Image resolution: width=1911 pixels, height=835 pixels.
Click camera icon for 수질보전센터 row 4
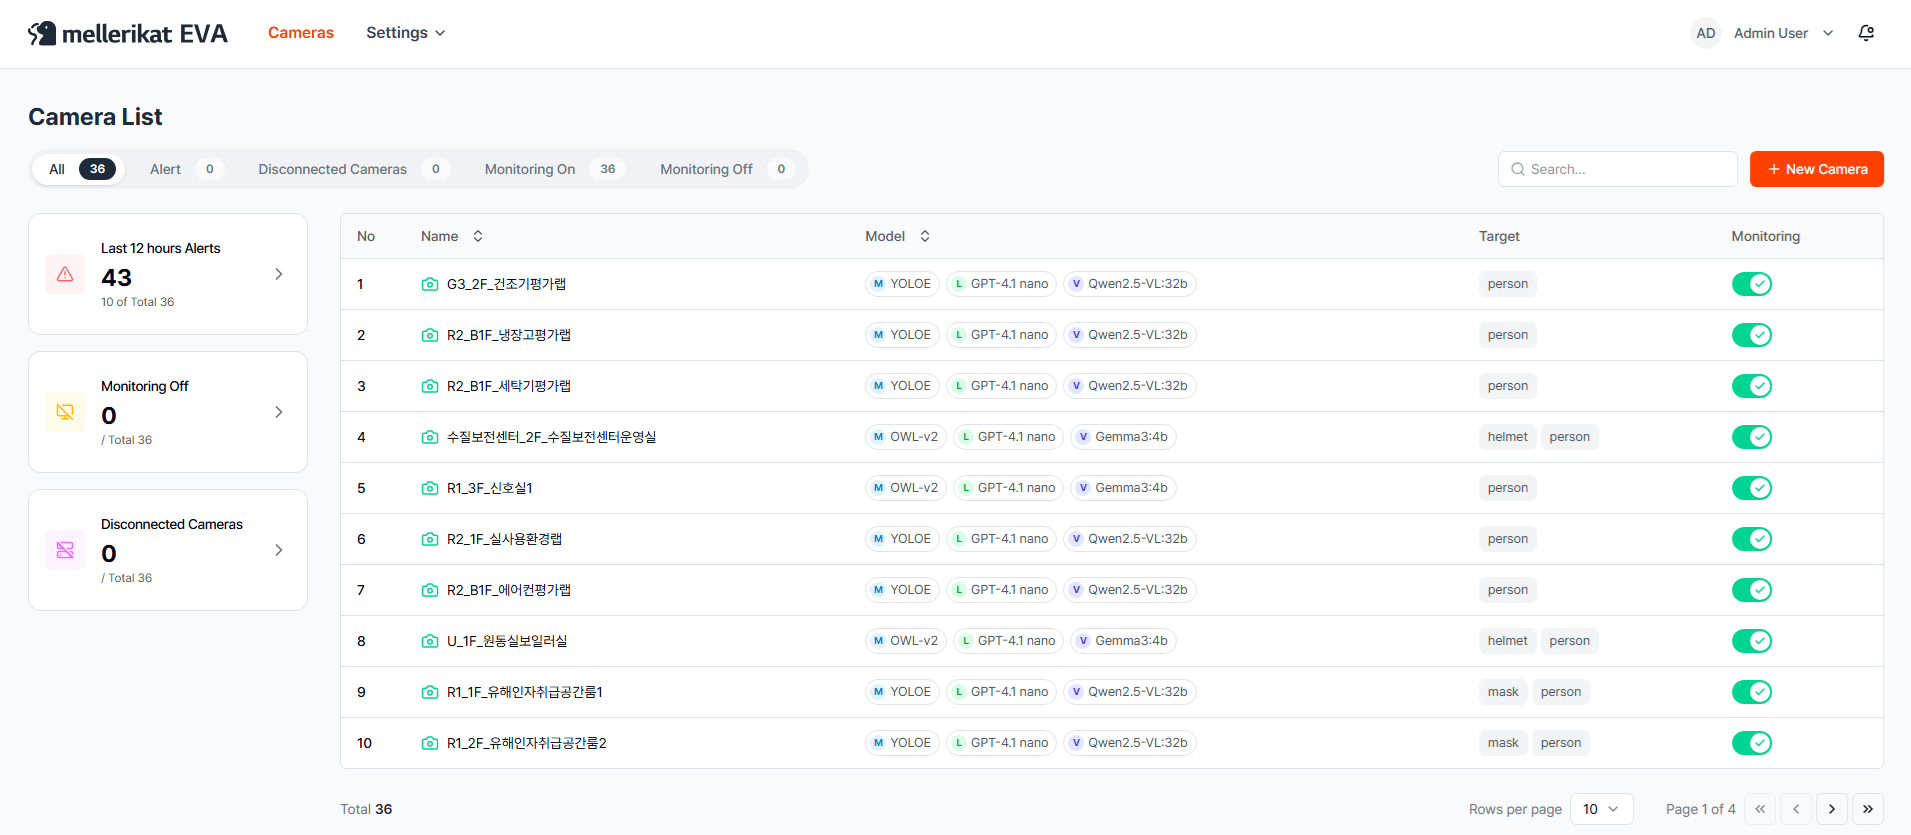tap(430, 437)
